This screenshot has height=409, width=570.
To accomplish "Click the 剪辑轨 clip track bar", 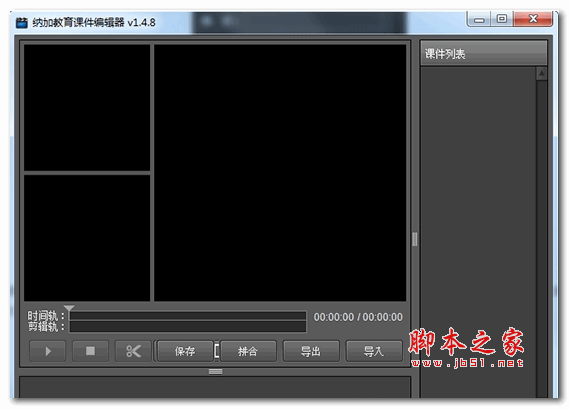I will (188, 326).
